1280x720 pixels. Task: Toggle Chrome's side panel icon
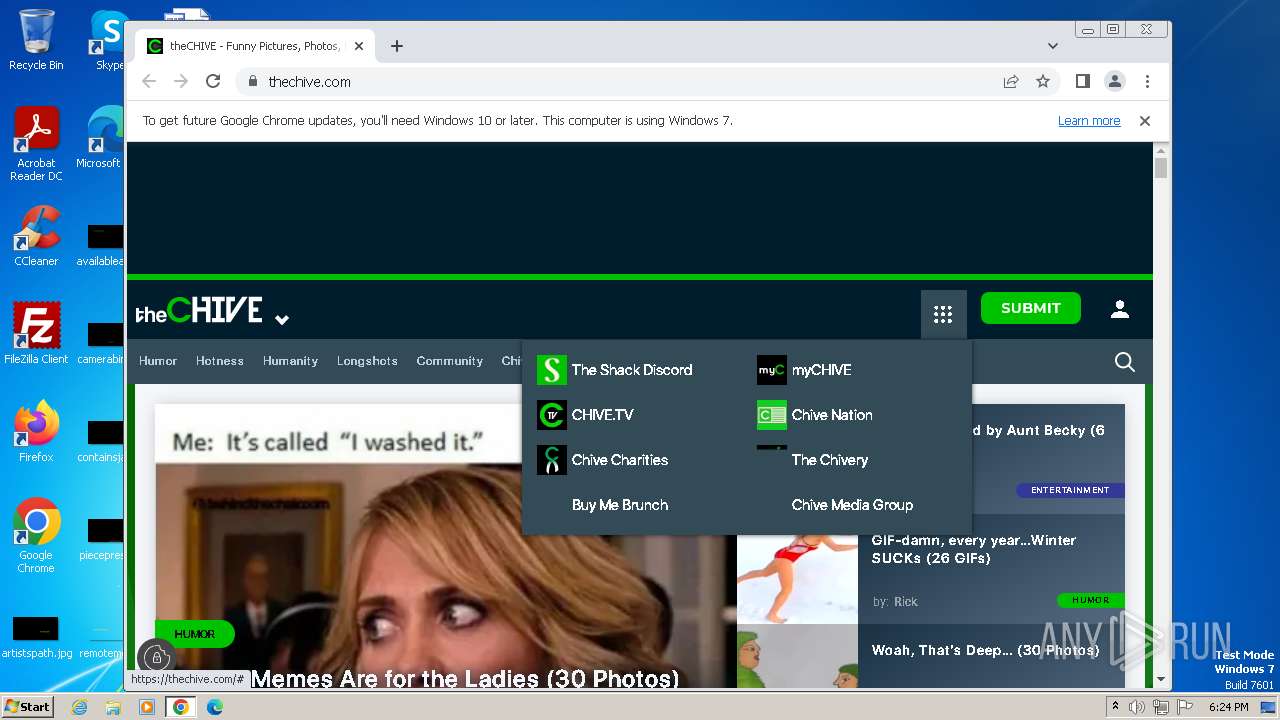[1083, 81]
